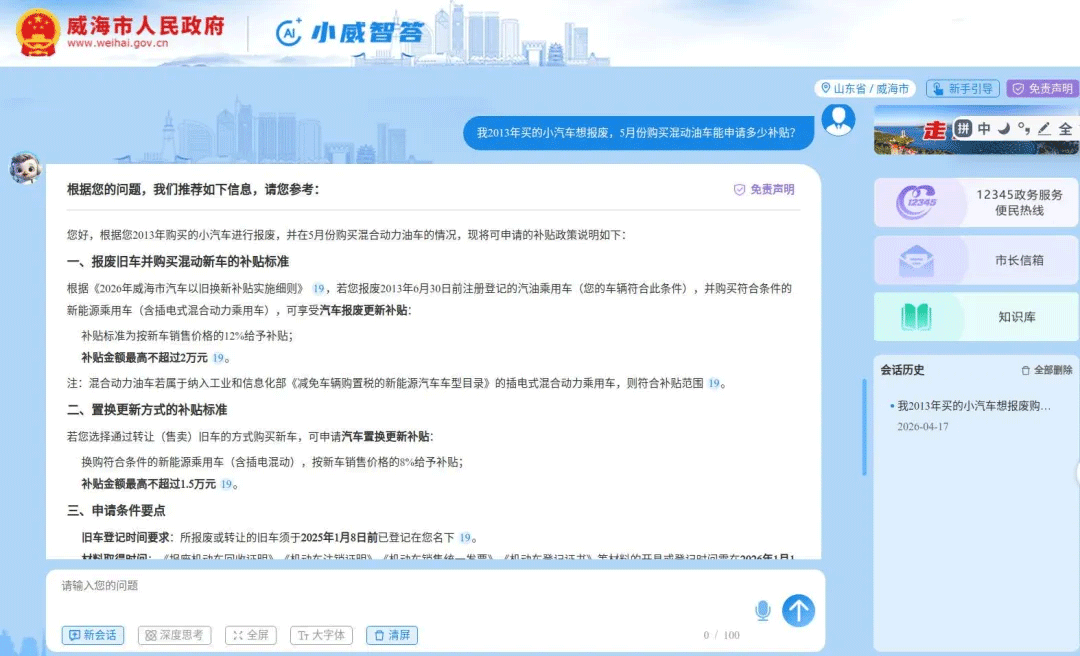Click the blue send arrow icon

(798, 609)
